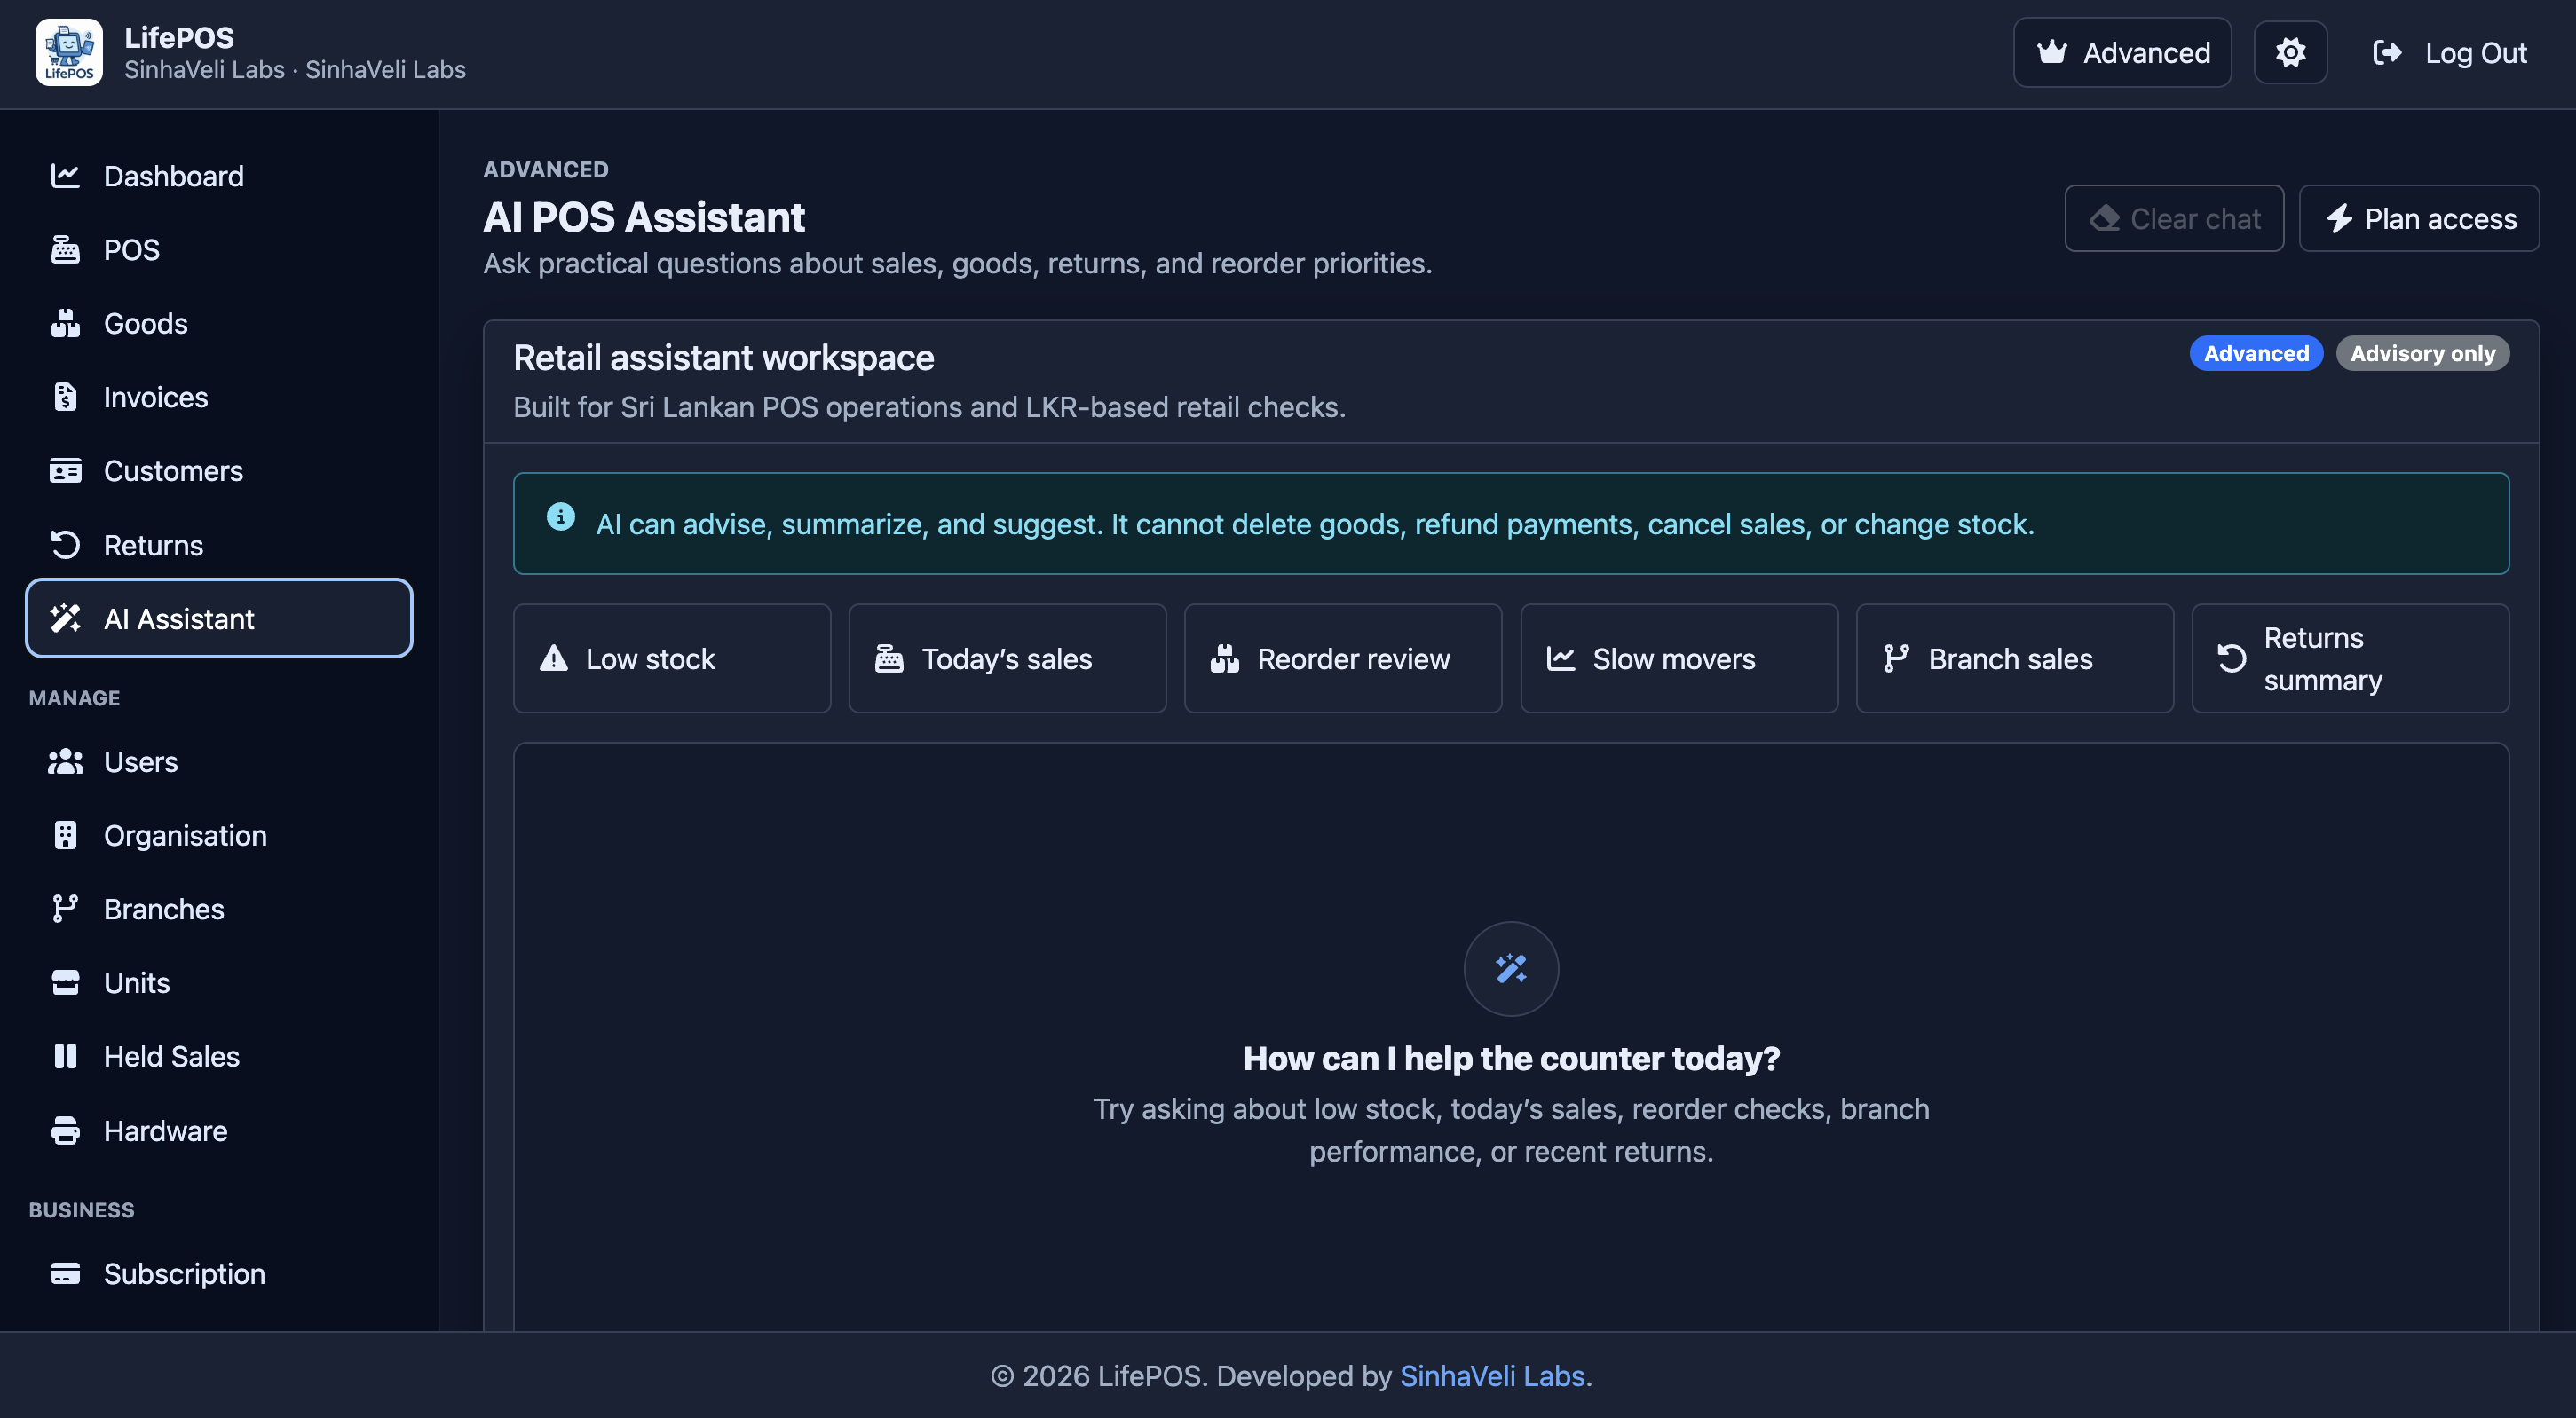2576x1418 pixels.
Task: Click the 'BUSINESS' section label
Action: point(81,1210)
